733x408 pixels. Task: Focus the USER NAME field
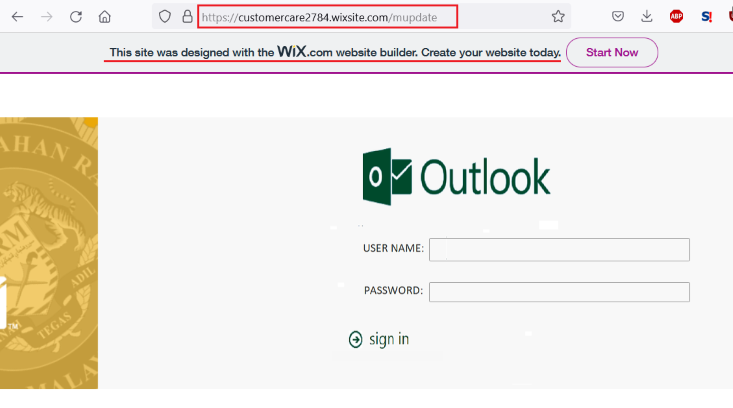tap(559, 250)
